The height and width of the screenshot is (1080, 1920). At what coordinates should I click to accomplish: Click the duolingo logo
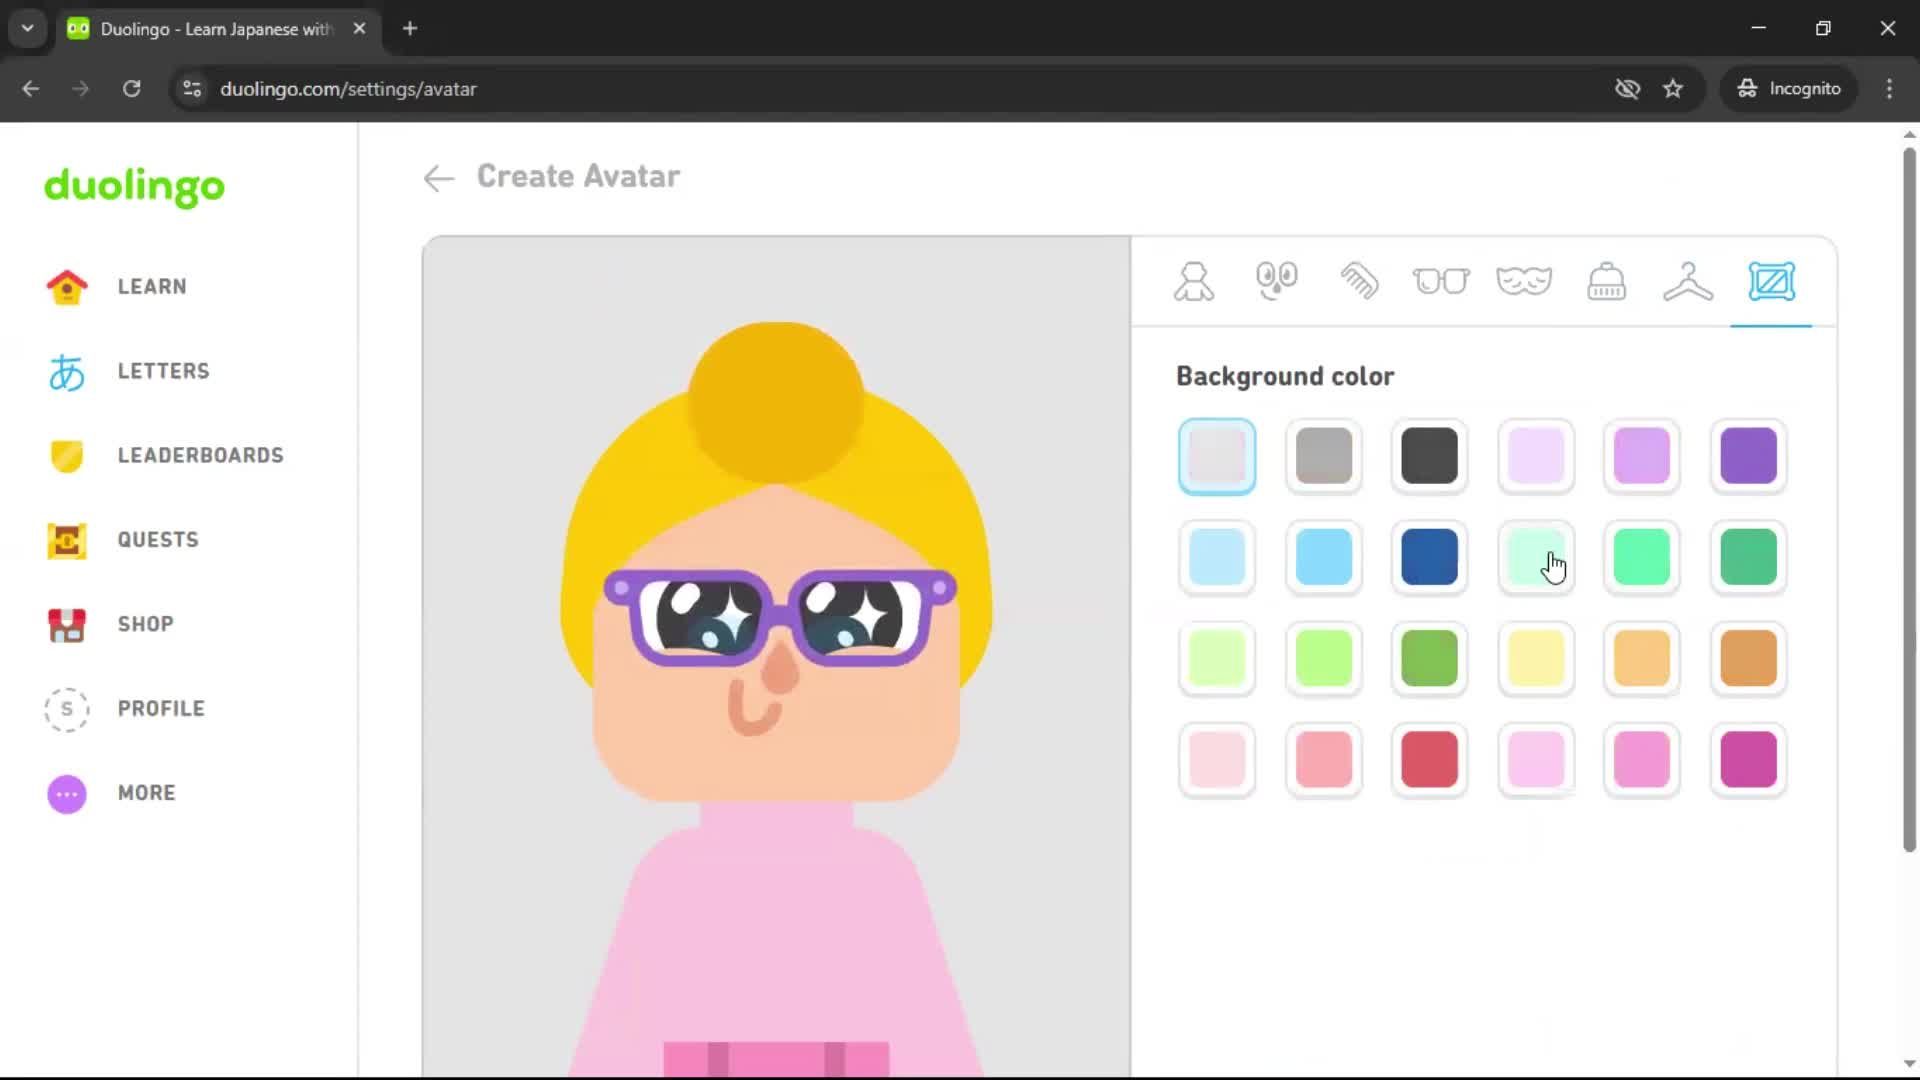coord(133,188)
